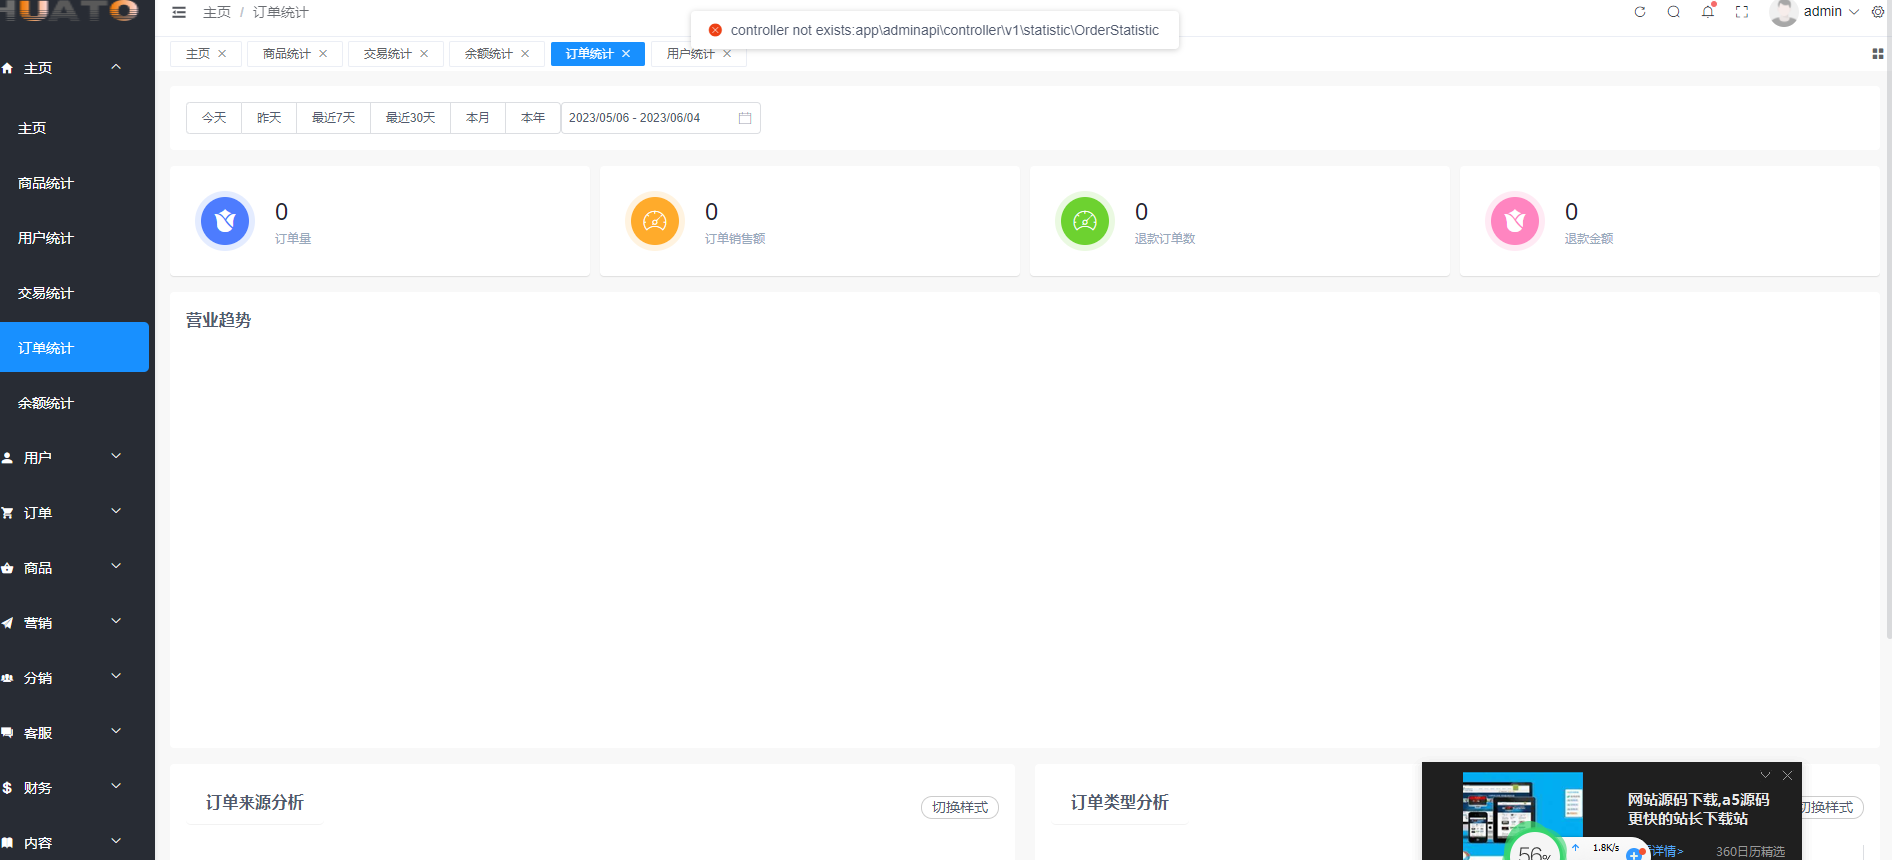Click the pink 退款金额 card icon
Screen dimensions: 1892x860
pyautogui.click(x=1515, y=221)
